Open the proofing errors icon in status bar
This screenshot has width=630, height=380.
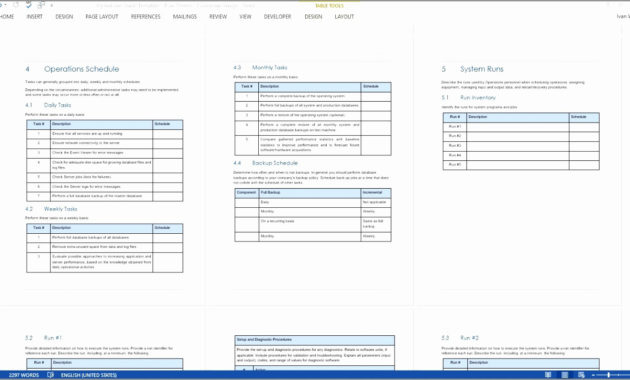coord(50,375)
